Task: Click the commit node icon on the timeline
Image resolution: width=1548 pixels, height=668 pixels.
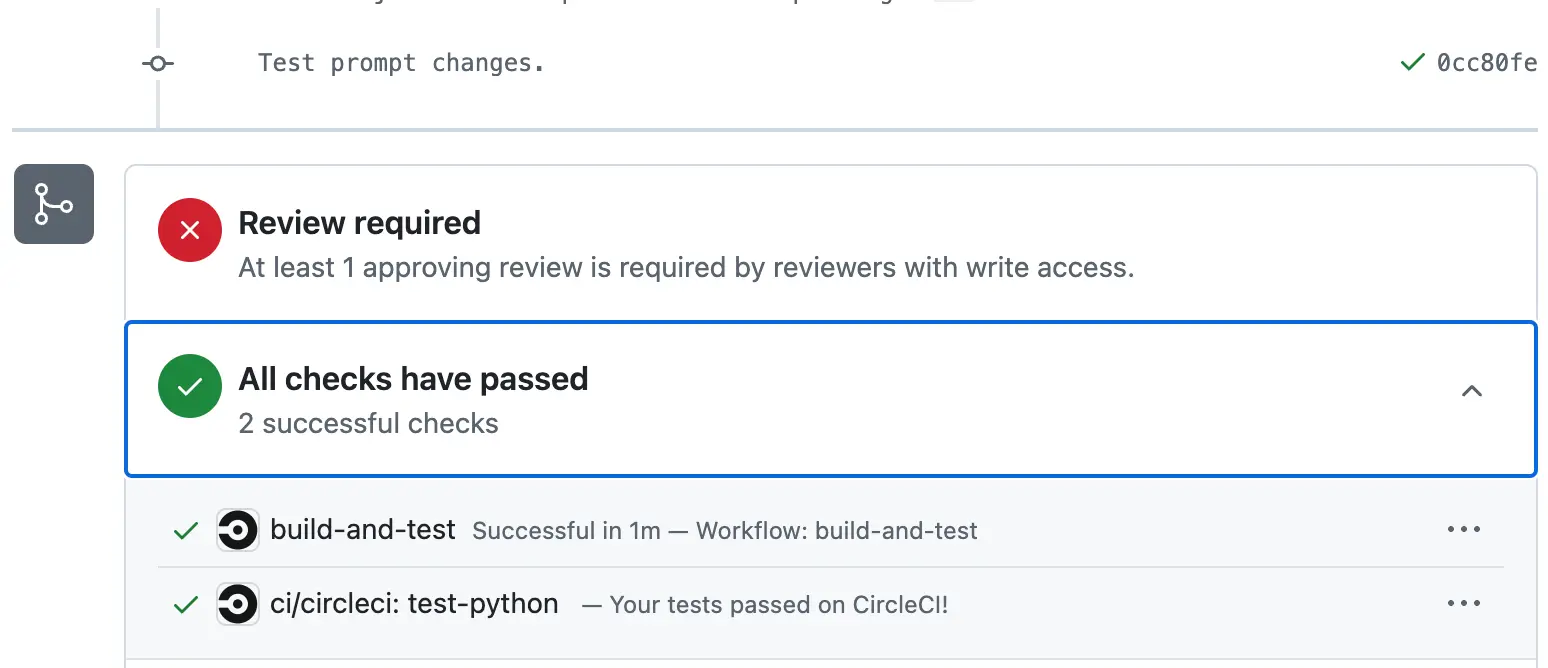Action: click(x=158, y=63)
